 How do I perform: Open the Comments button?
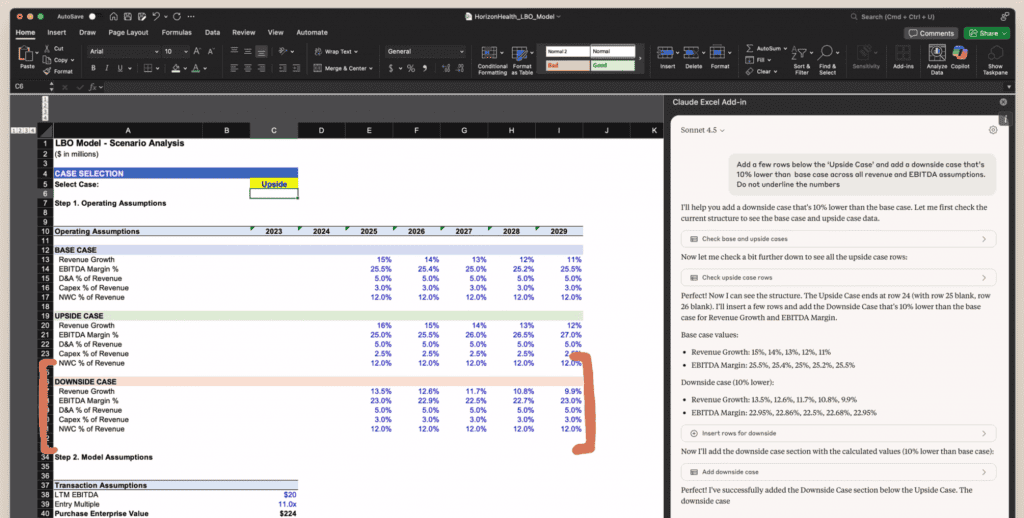coord(931,33)
